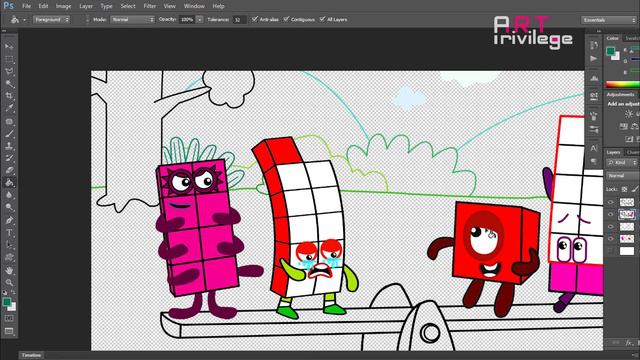The width and height of the screenshot is (640, 360).
Task: Select the Hand tool
Action: (x=9, y=270)
